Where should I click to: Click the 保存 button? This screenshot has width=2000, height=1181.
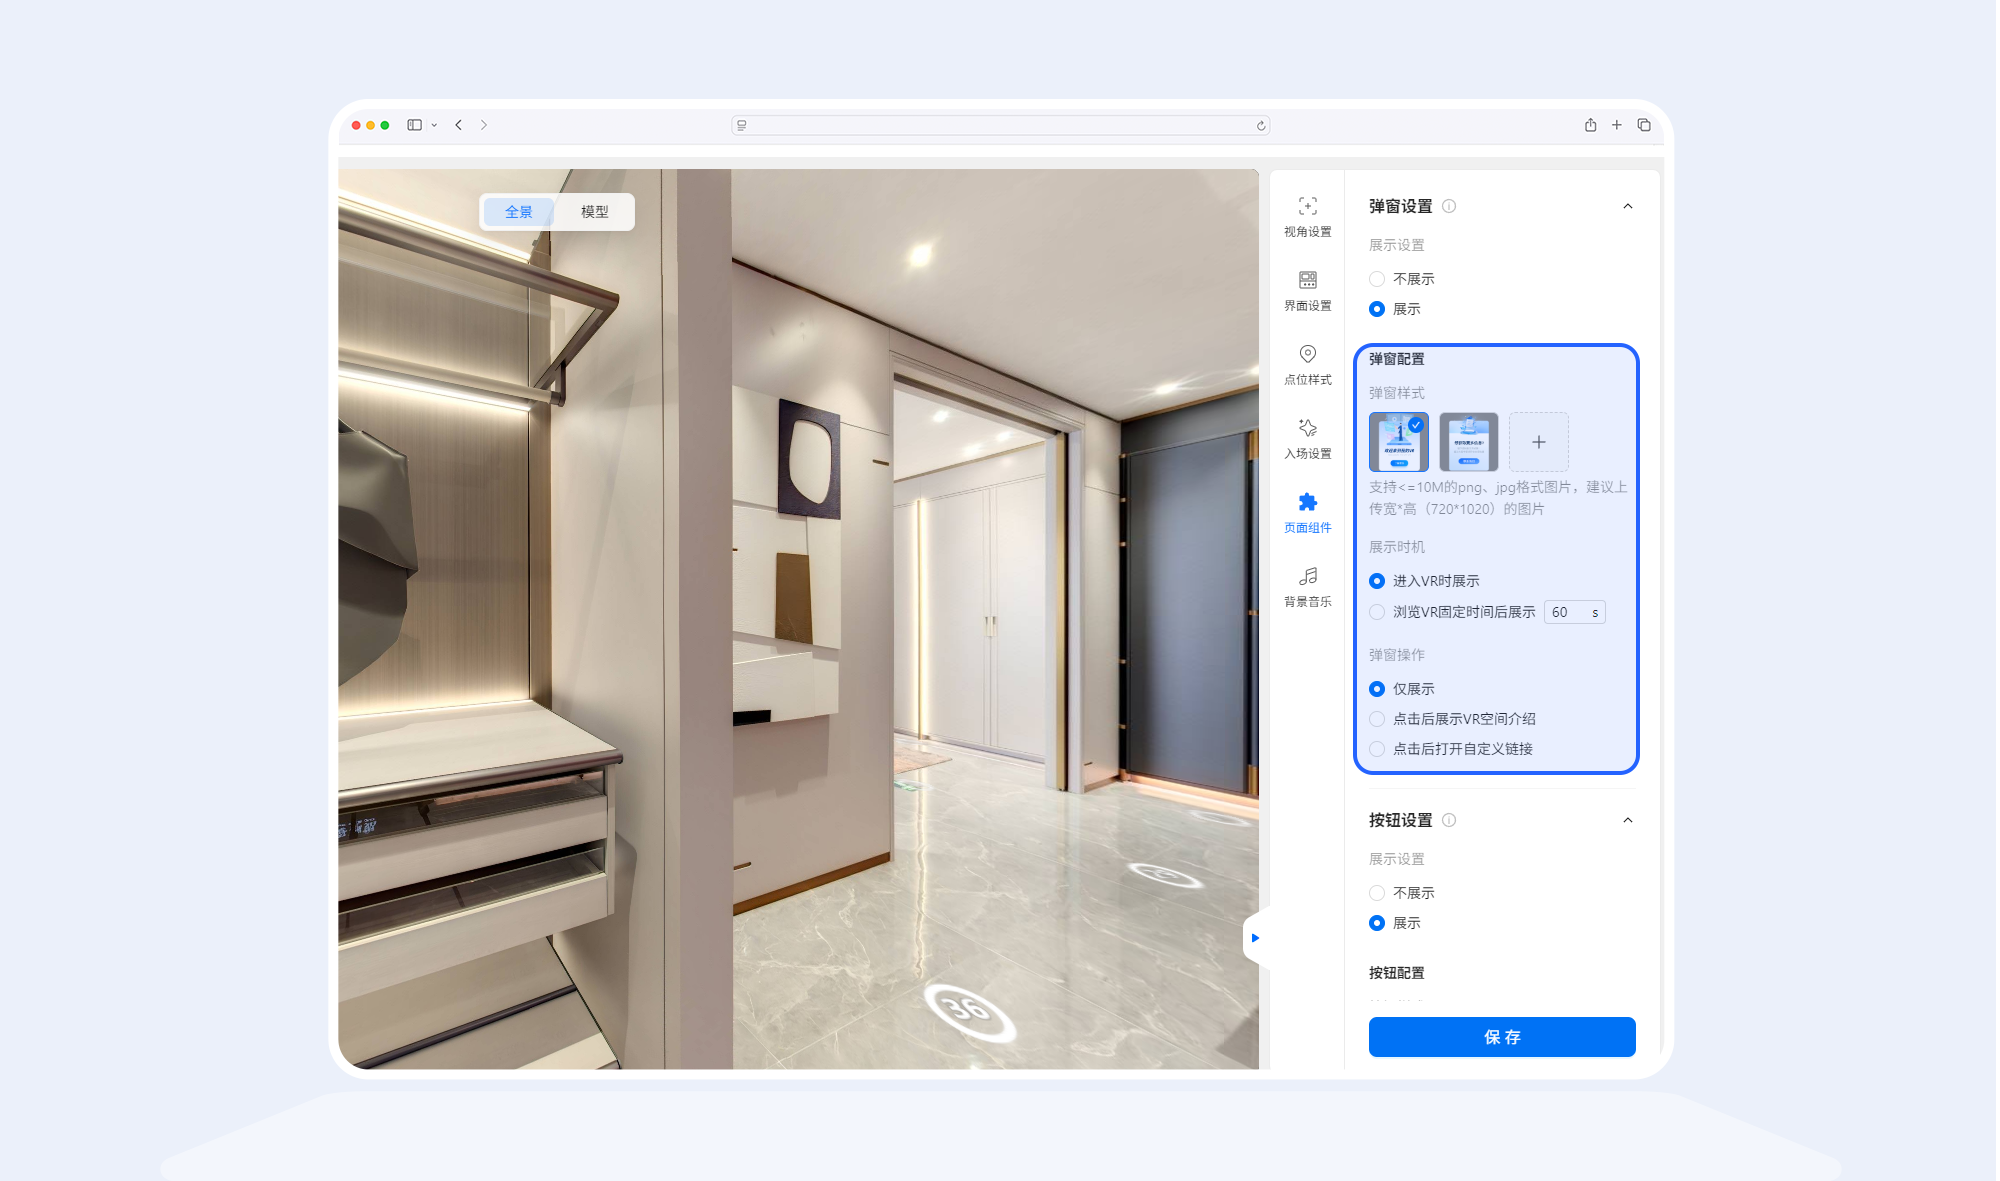point(1501,1037)
